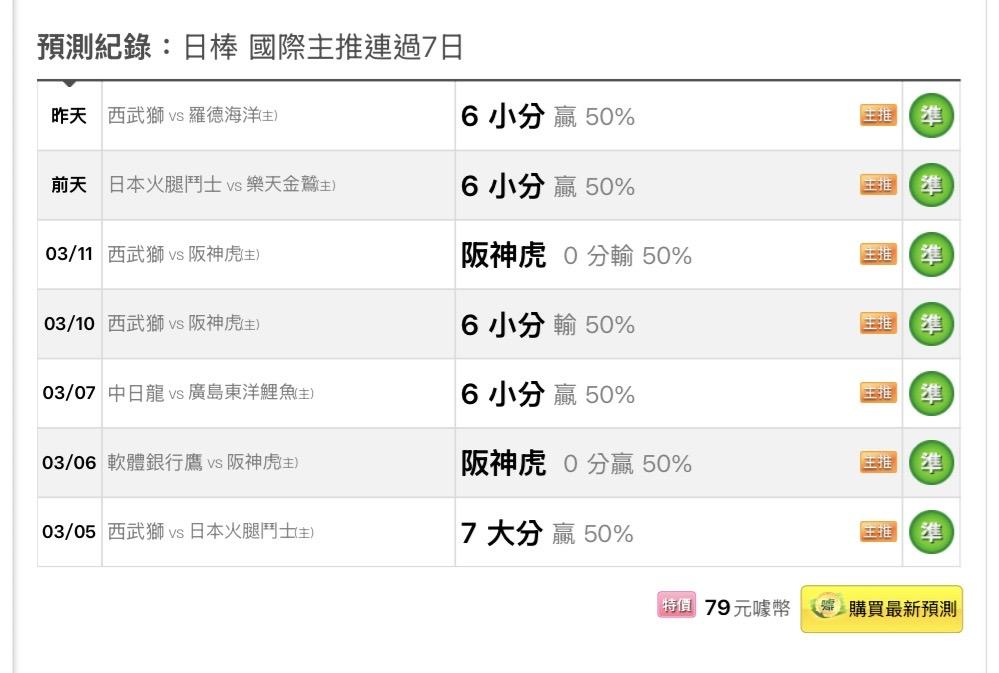This screenshot has width=999, height=673.
Task: Click the orange 主推 badge in yesterday's row
Action: click(x=878, y=116)
